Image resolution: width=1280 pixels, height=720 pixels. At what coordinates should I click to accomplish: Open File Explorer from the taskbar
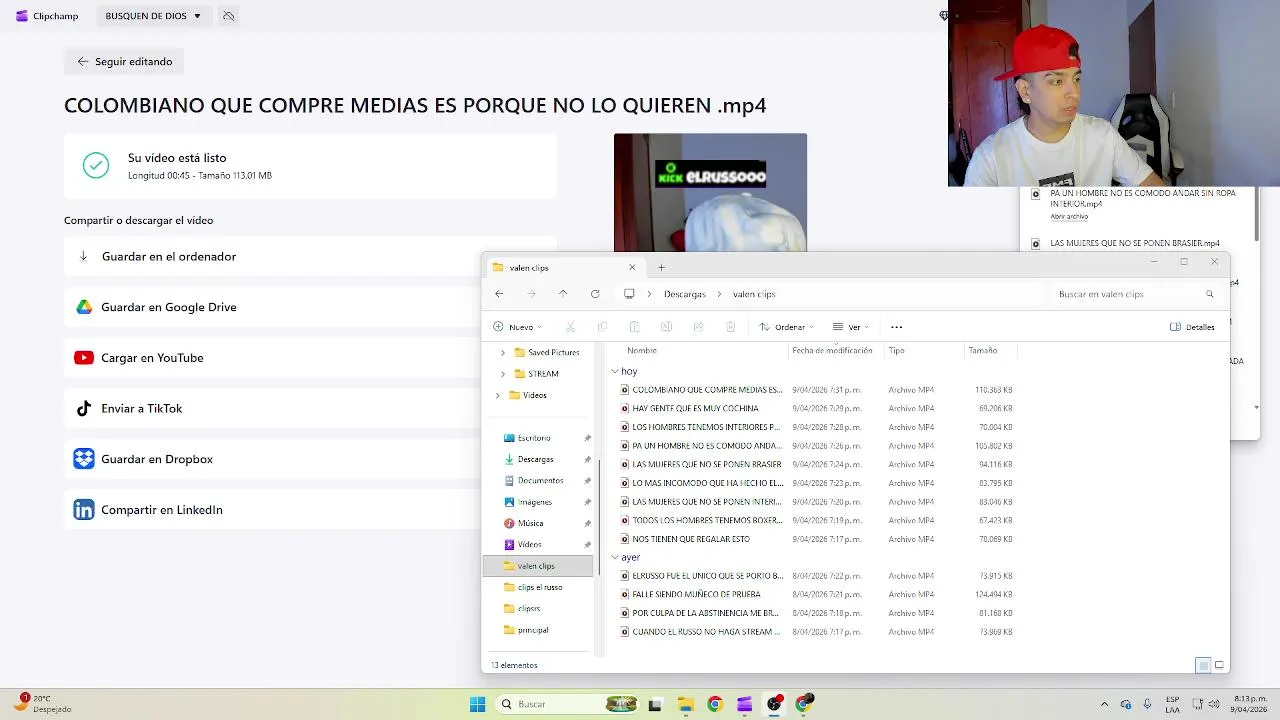click(685, 704)
